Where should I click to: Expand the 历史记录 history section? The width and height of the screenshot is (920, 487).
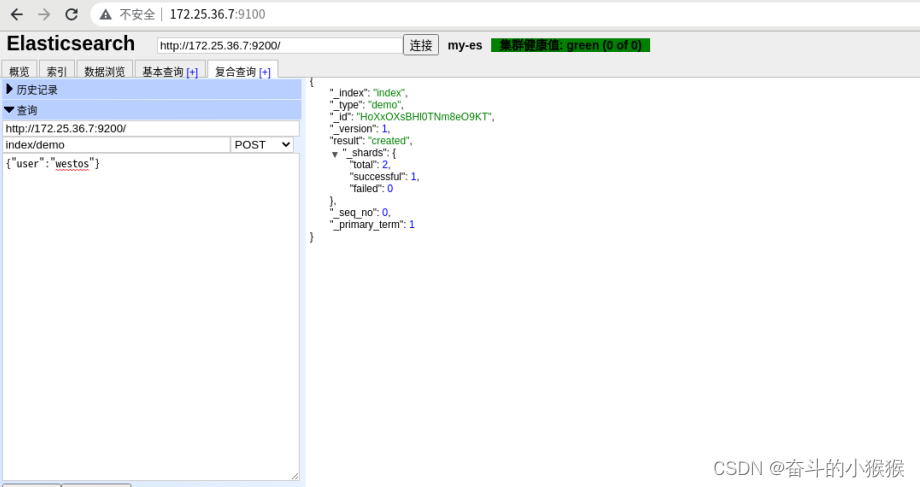(152, 90)
